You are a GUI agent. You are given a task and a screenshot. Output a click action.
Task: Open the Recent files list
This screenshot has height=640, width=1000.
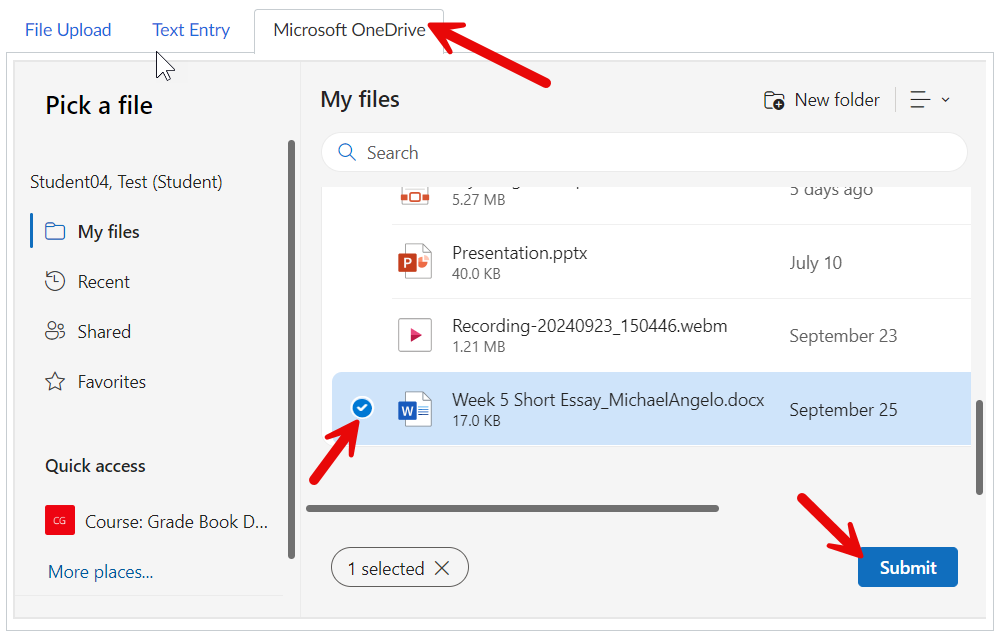(103, 282)
